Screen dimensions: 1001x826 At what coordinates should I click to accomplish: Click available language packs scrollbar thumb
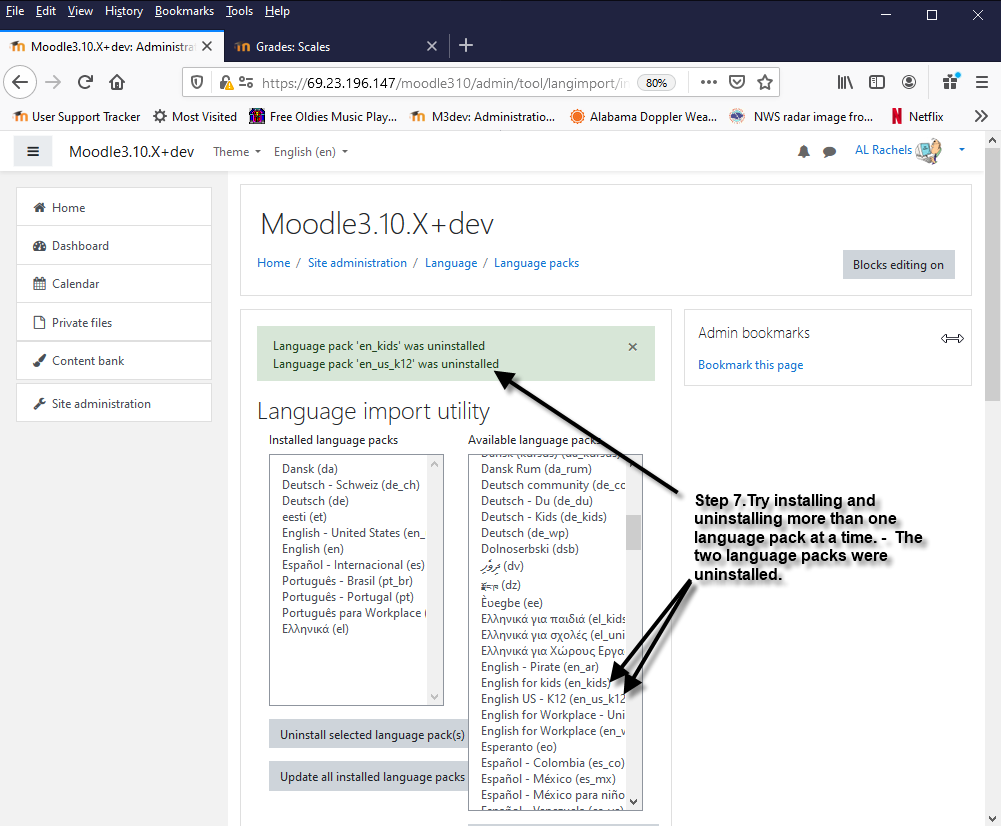click(x=633, y=532)
